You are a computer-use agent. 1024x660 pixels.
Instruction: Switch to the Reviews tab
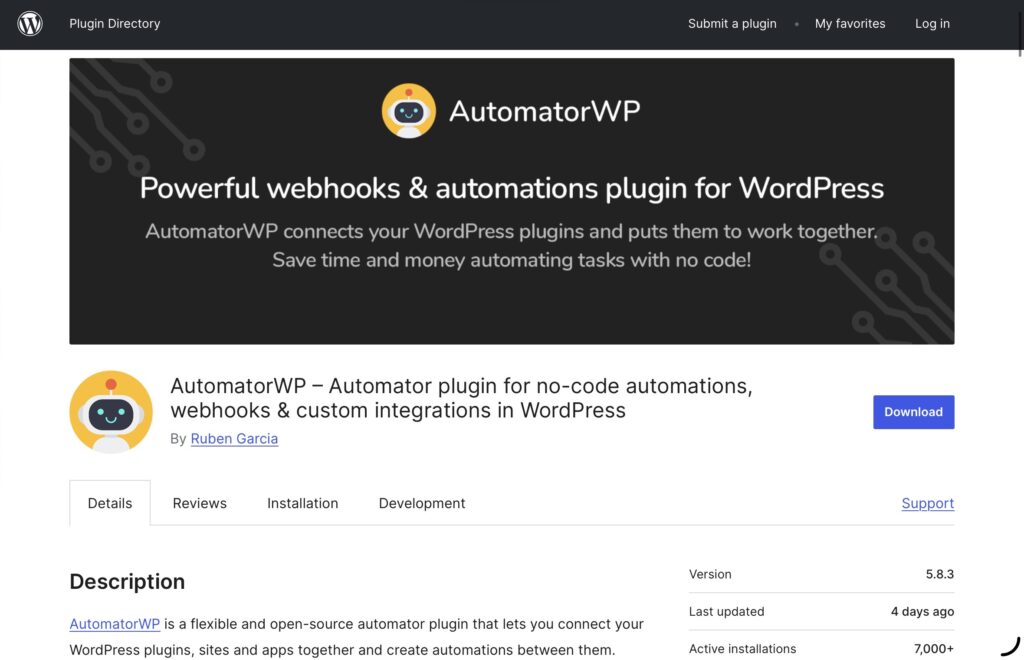(199, 503)
